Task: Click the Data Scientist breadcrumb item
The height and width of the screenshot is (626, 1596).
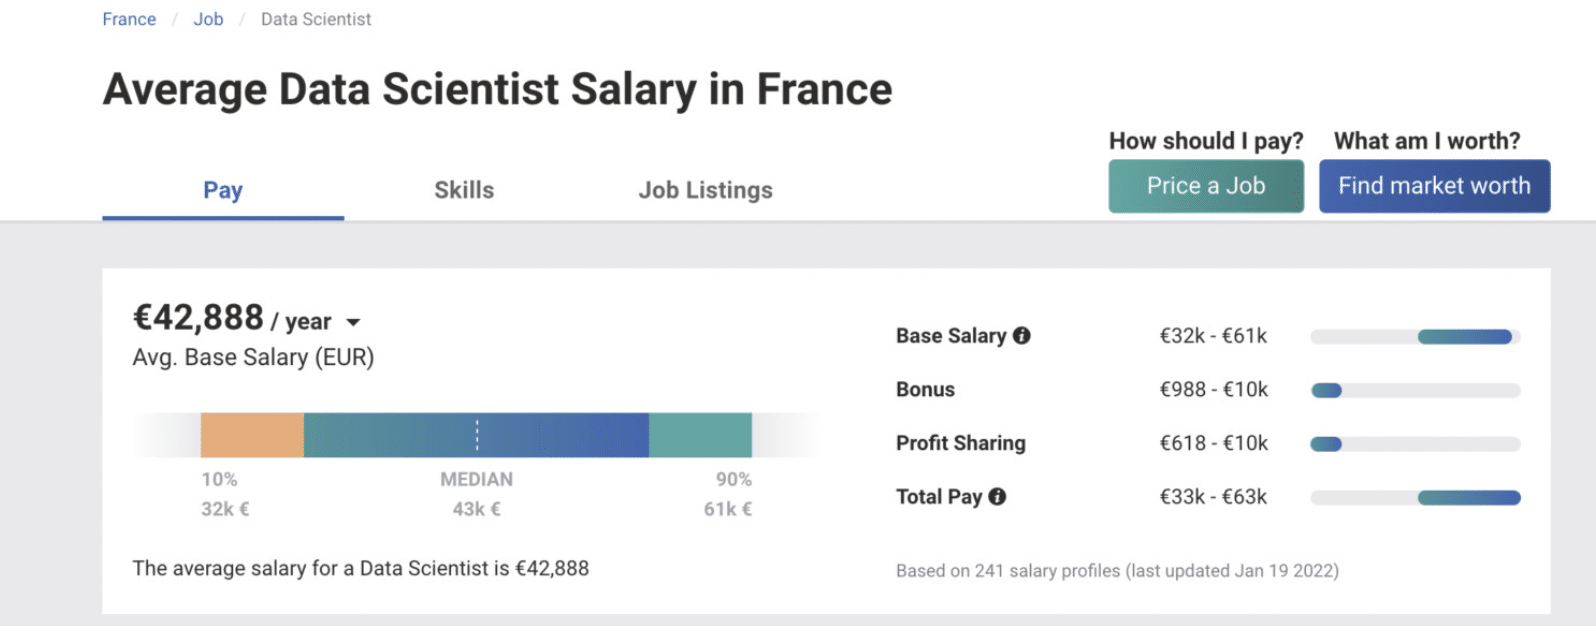Action: coord(316,19)
